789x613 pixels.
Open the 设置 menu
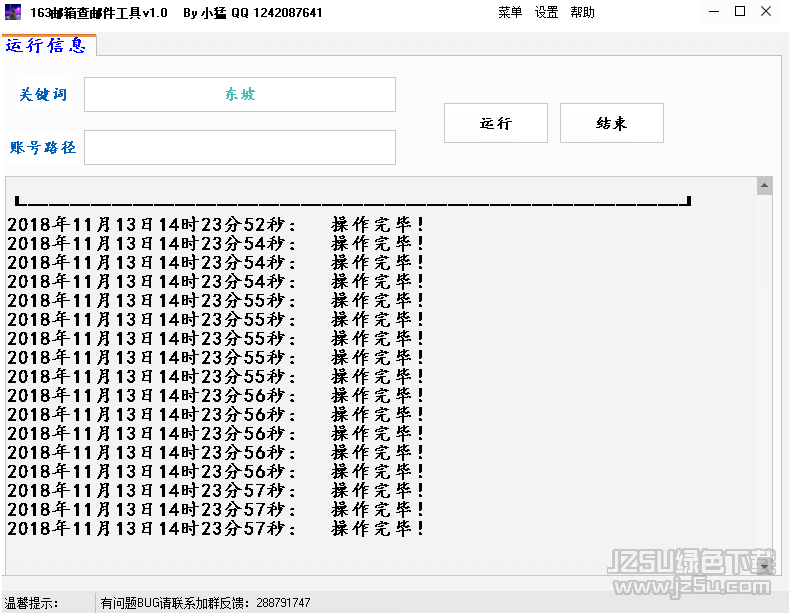546,12
